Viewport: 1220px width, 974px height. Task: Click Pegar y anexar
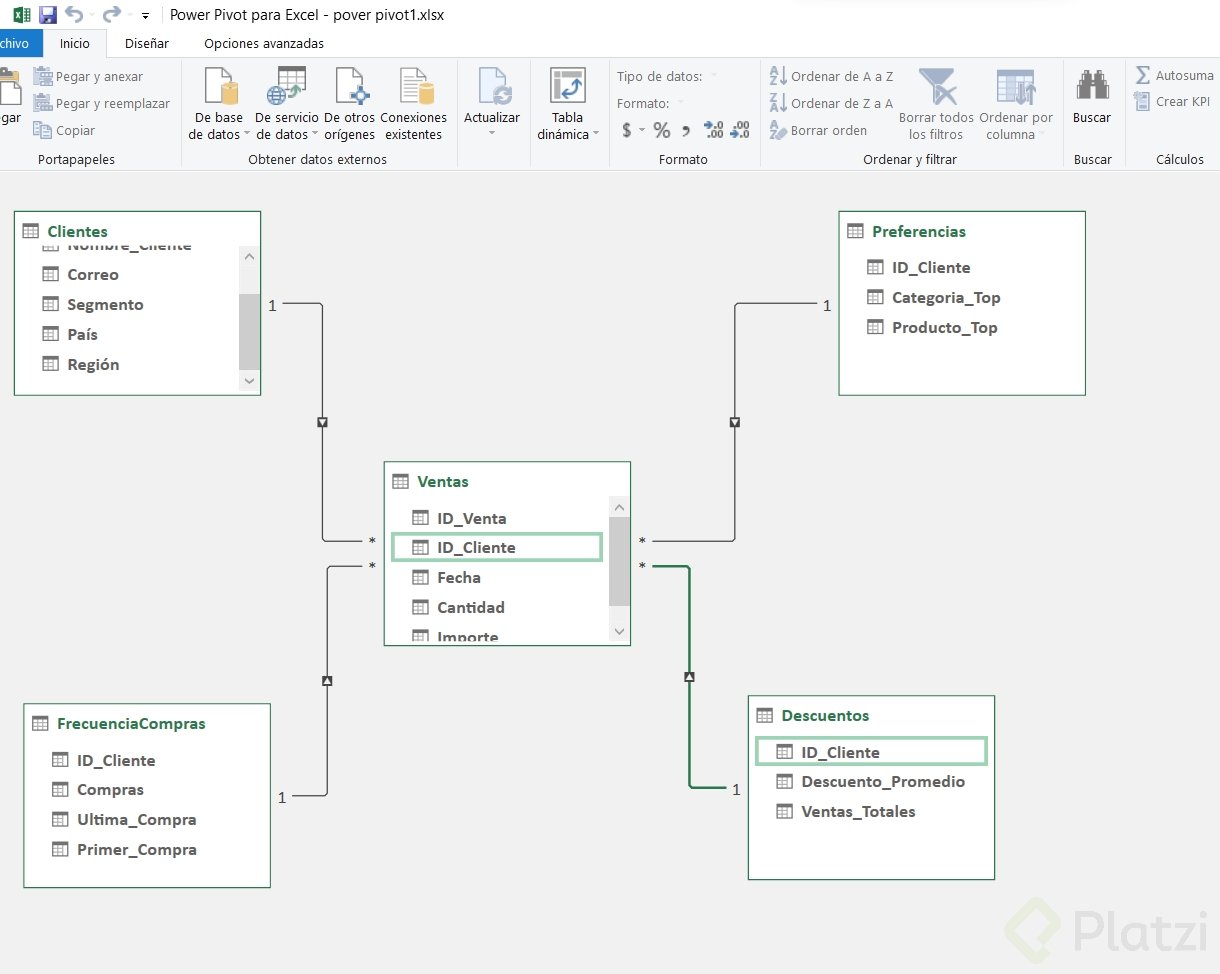pyautogui.click(x=88, y=76)
